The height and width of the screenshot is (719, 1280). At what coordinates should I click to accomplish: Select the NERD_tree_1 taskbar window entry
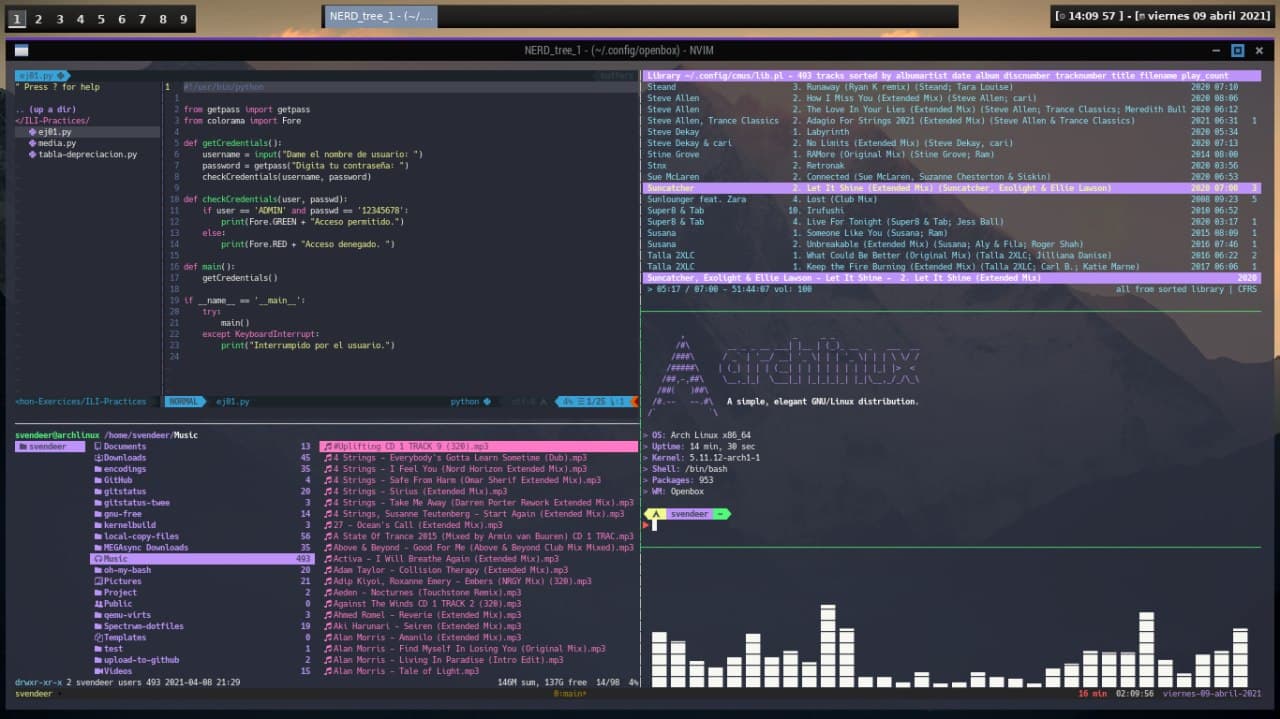click(381, 17)
